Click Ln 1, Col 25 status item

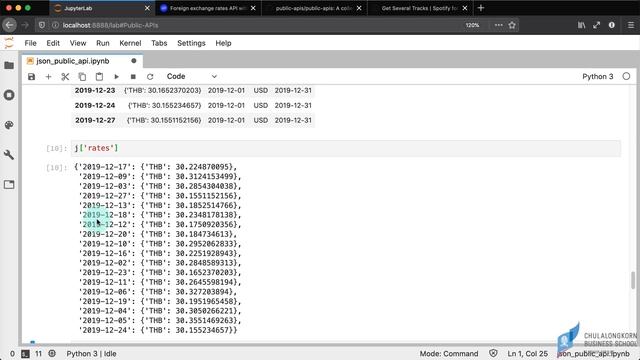pyautogui.click(x=527, y=353)
